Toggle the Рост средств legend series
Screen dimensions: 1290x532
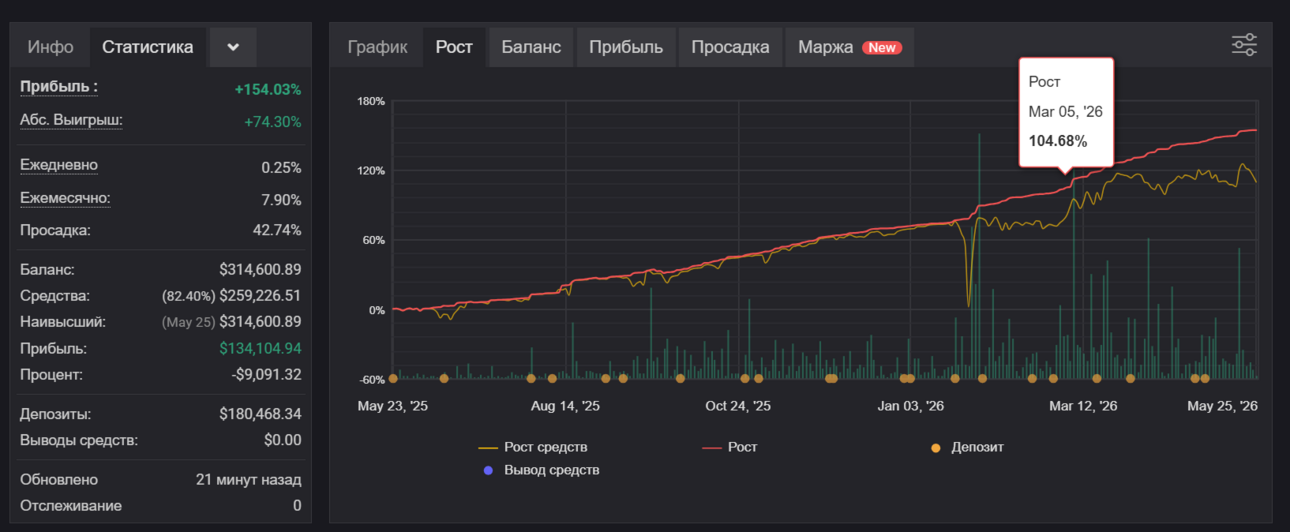tap(534, 447)
